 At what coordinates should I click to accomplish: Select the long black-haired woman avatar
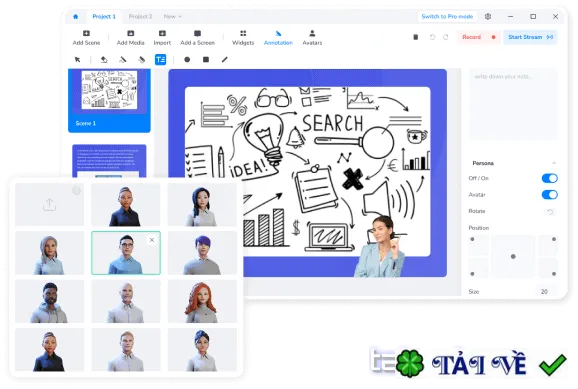pyautogui.click(x=202, y=205)
